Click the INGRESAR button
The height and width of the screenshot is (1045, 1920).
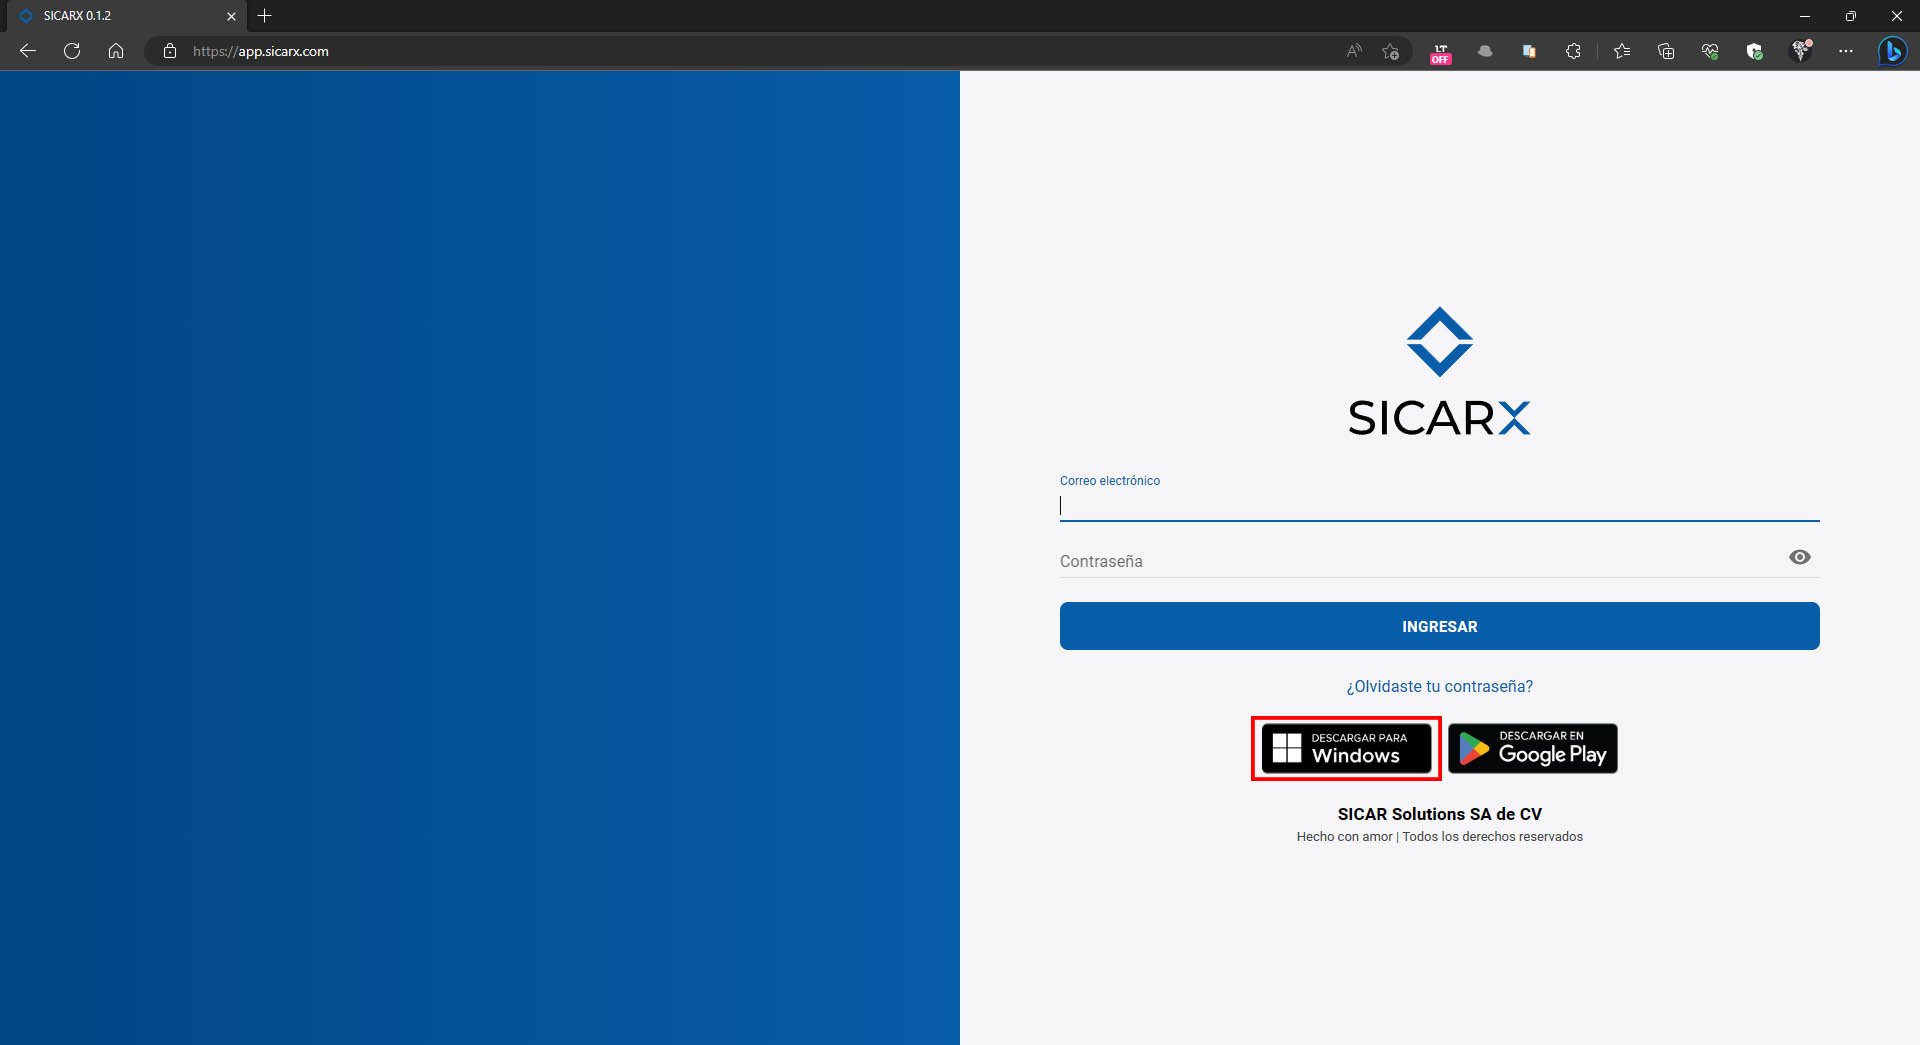(1439, 626)
